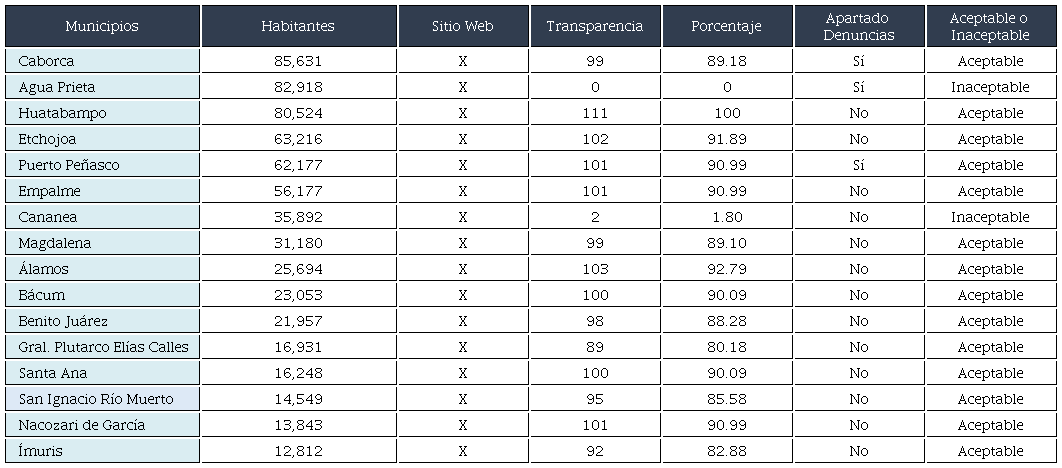Screen dimensions: 1062x468
Task: Click the Municipios column header
Action: point(102,26)
